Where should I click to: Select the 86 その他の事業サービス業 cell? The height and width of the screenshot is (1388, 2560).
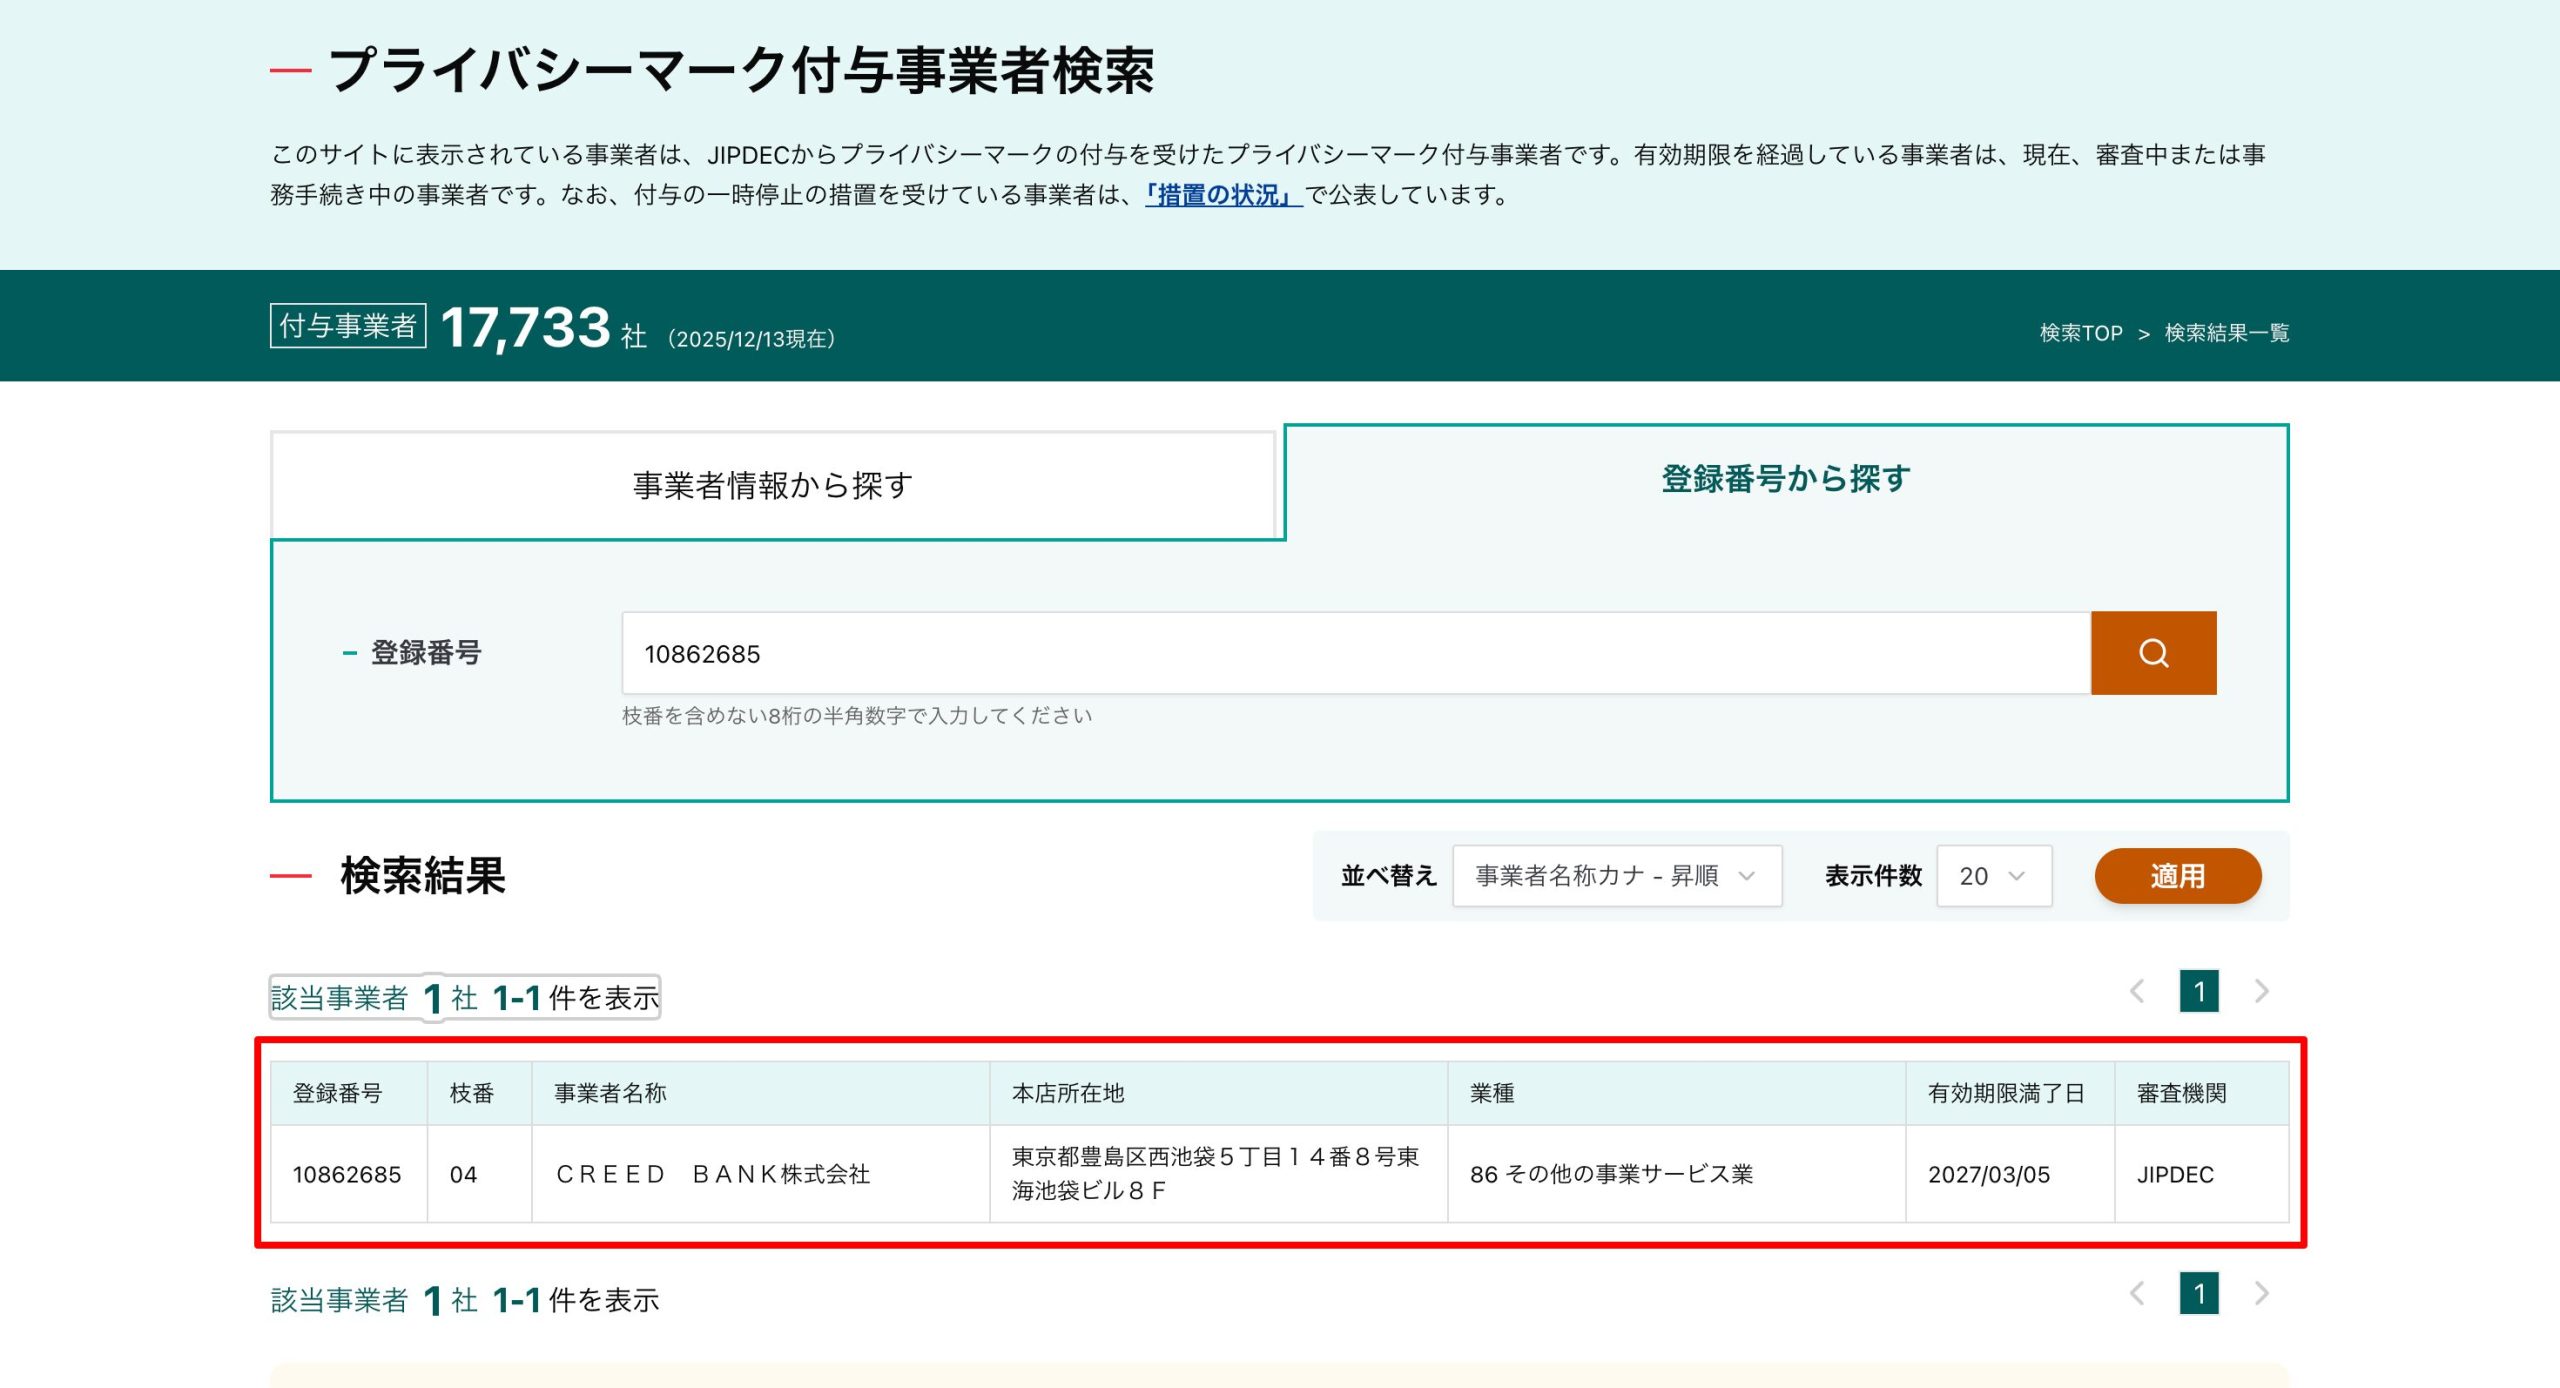(x=1677, y=1174)
